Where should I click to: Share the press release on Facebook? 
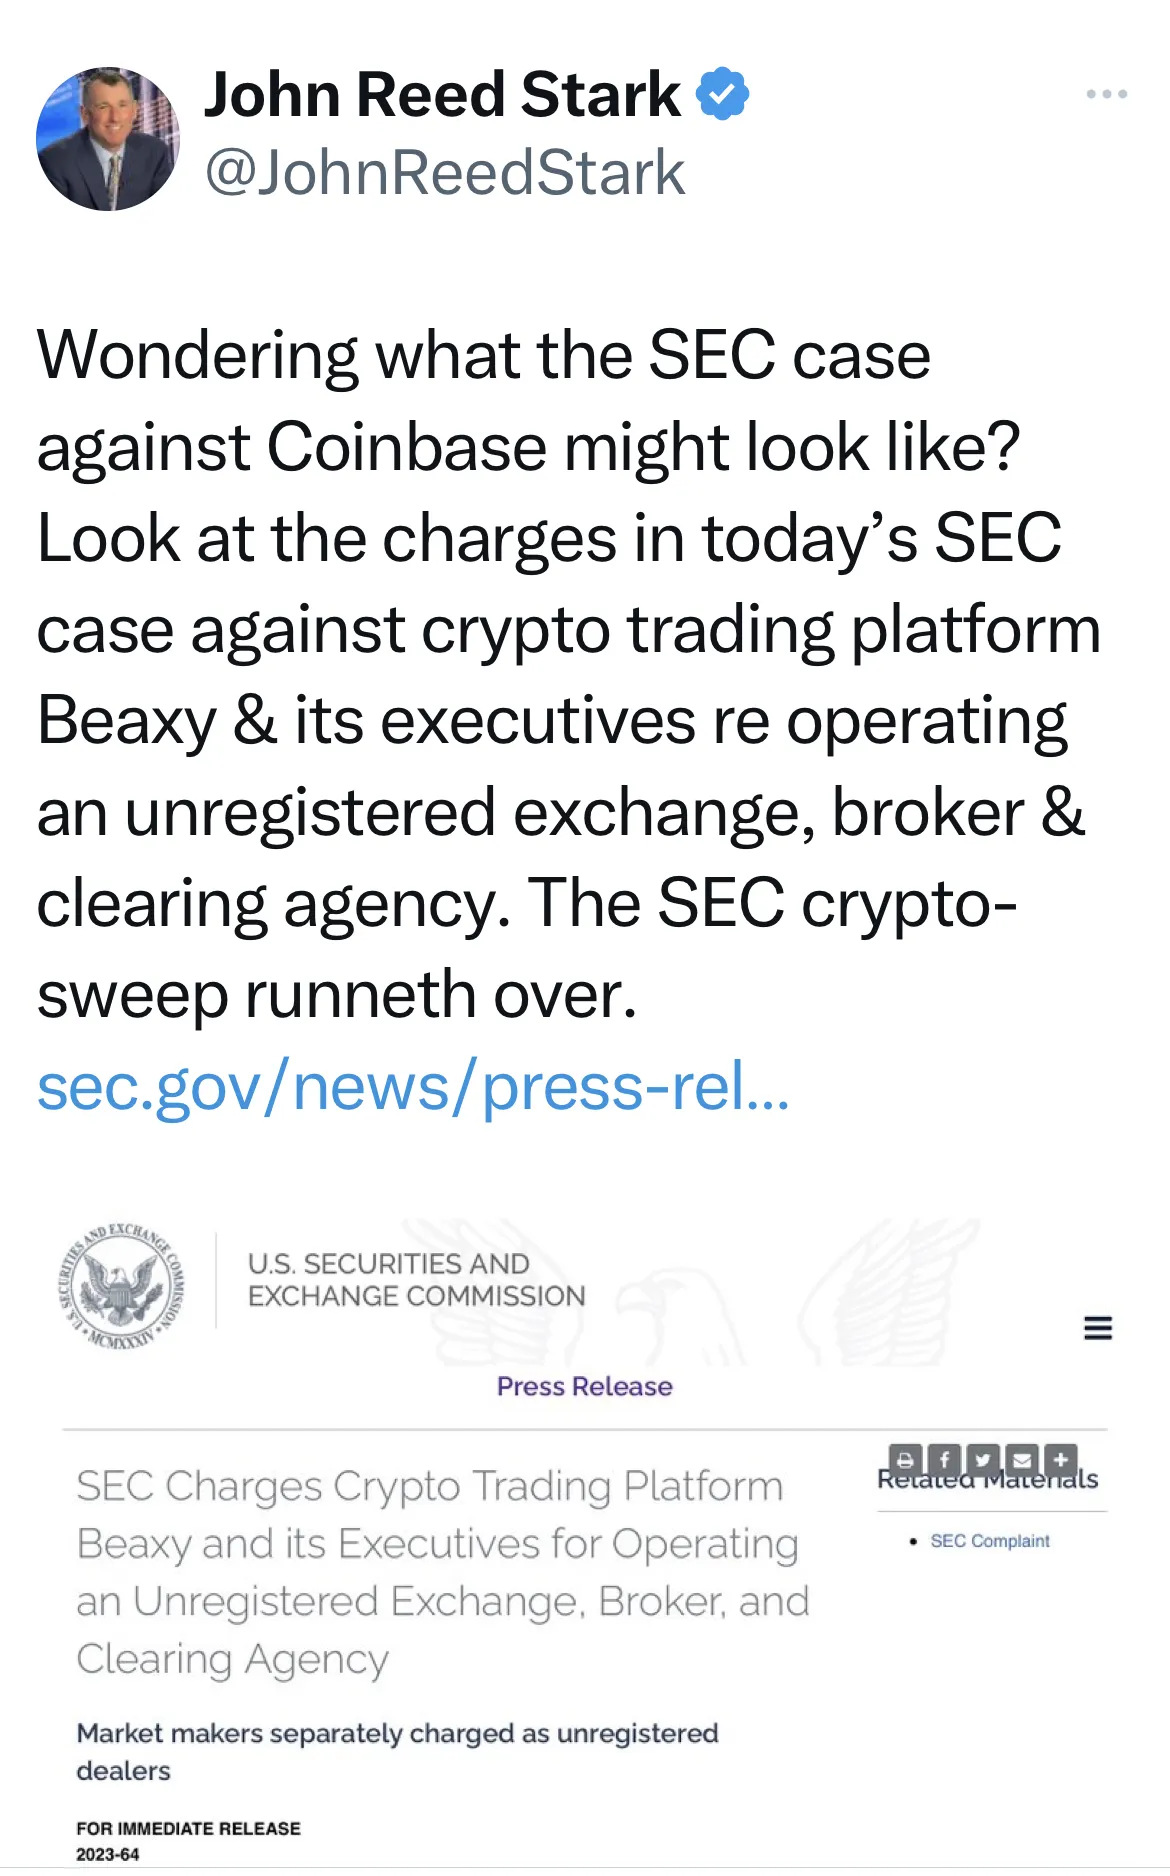pos(944,1460)
